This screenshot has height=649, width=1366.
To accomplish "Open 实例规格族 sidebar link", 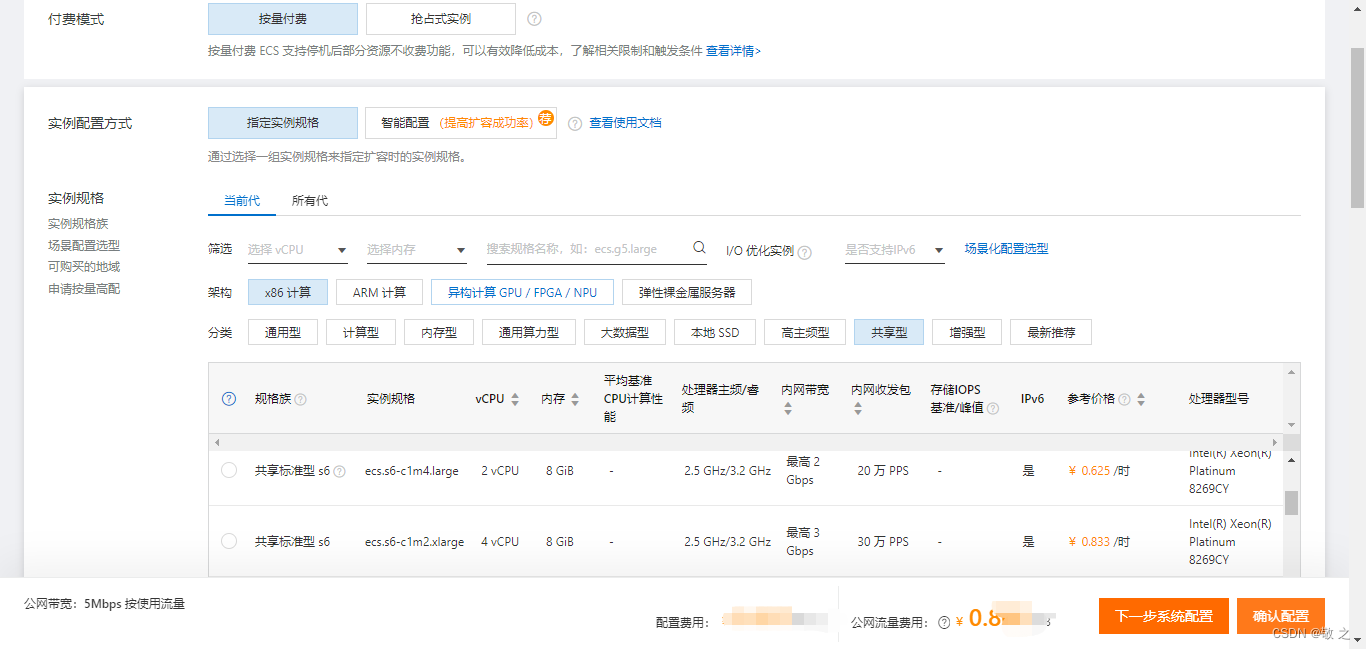I will pos(78,224).
